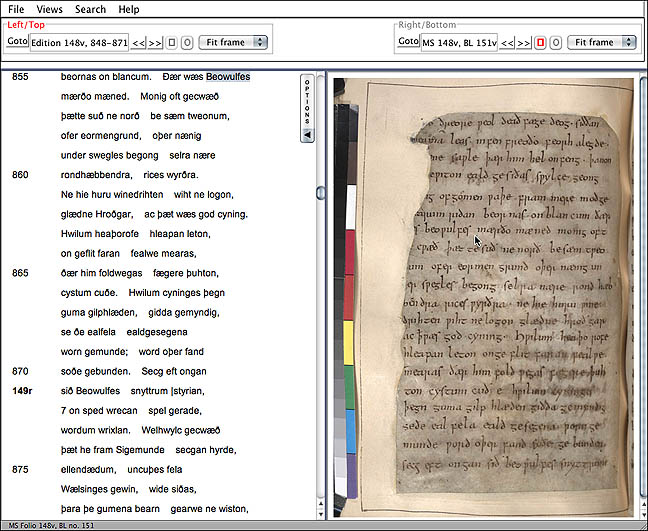Click the word 'rondhæbbendra' in line 860

coord(97,175)
